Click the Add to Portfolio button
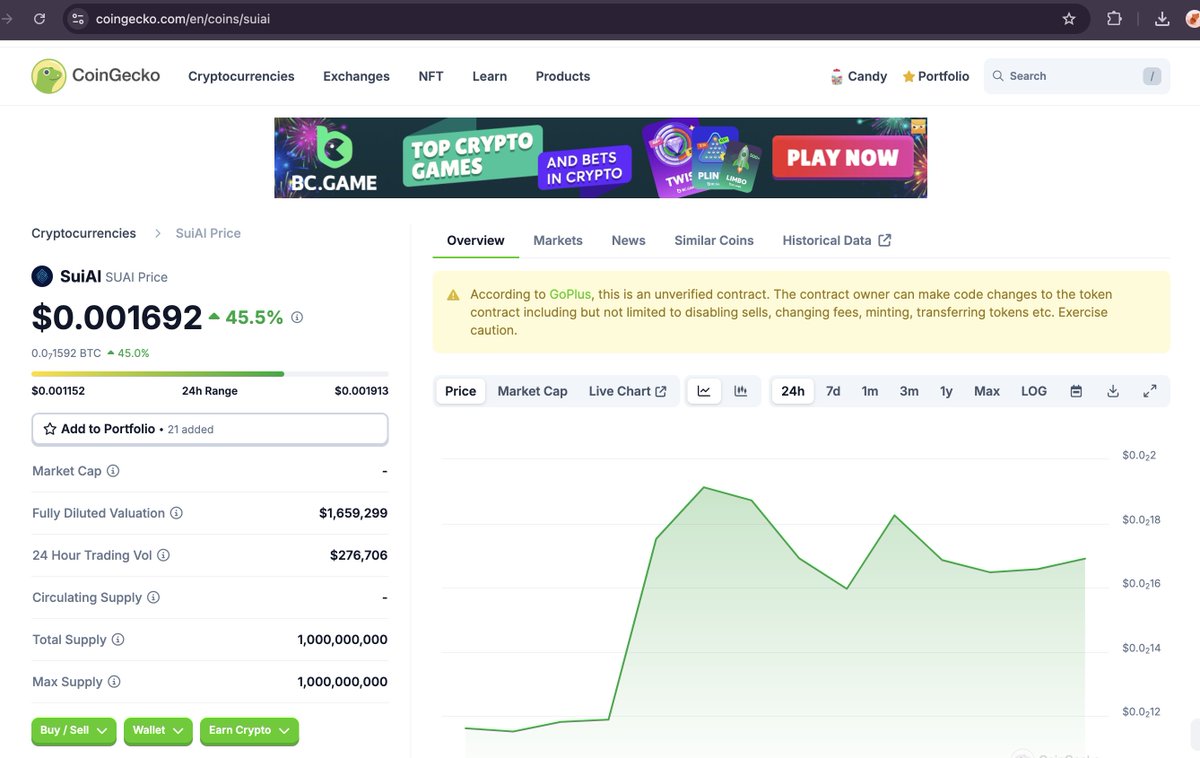This screenshot has height=758, width=1200. (210, 429)
